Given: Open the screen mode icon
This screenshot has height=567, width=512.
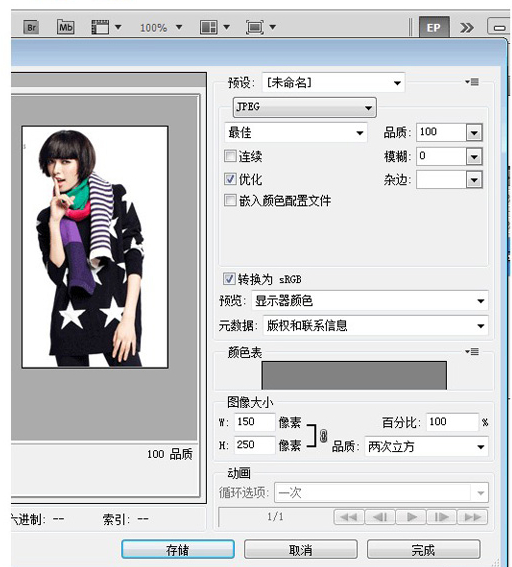Looking at the screenshot, I should pos(255,27).
